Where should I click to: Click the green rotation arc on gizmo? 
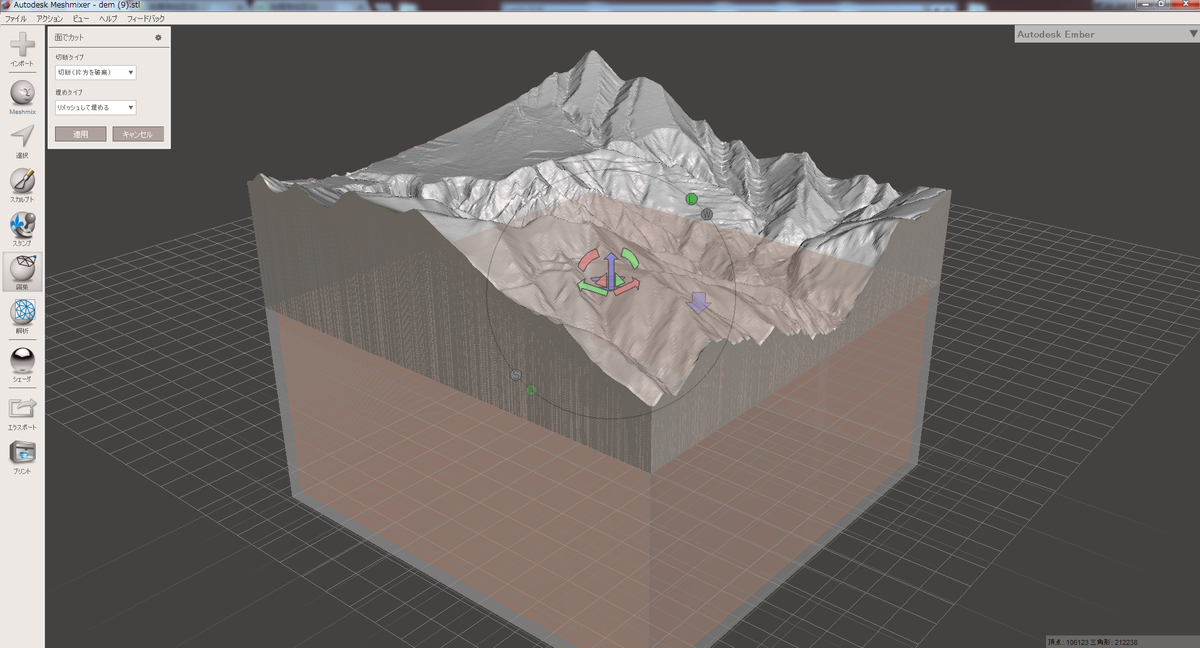[629, 258]
